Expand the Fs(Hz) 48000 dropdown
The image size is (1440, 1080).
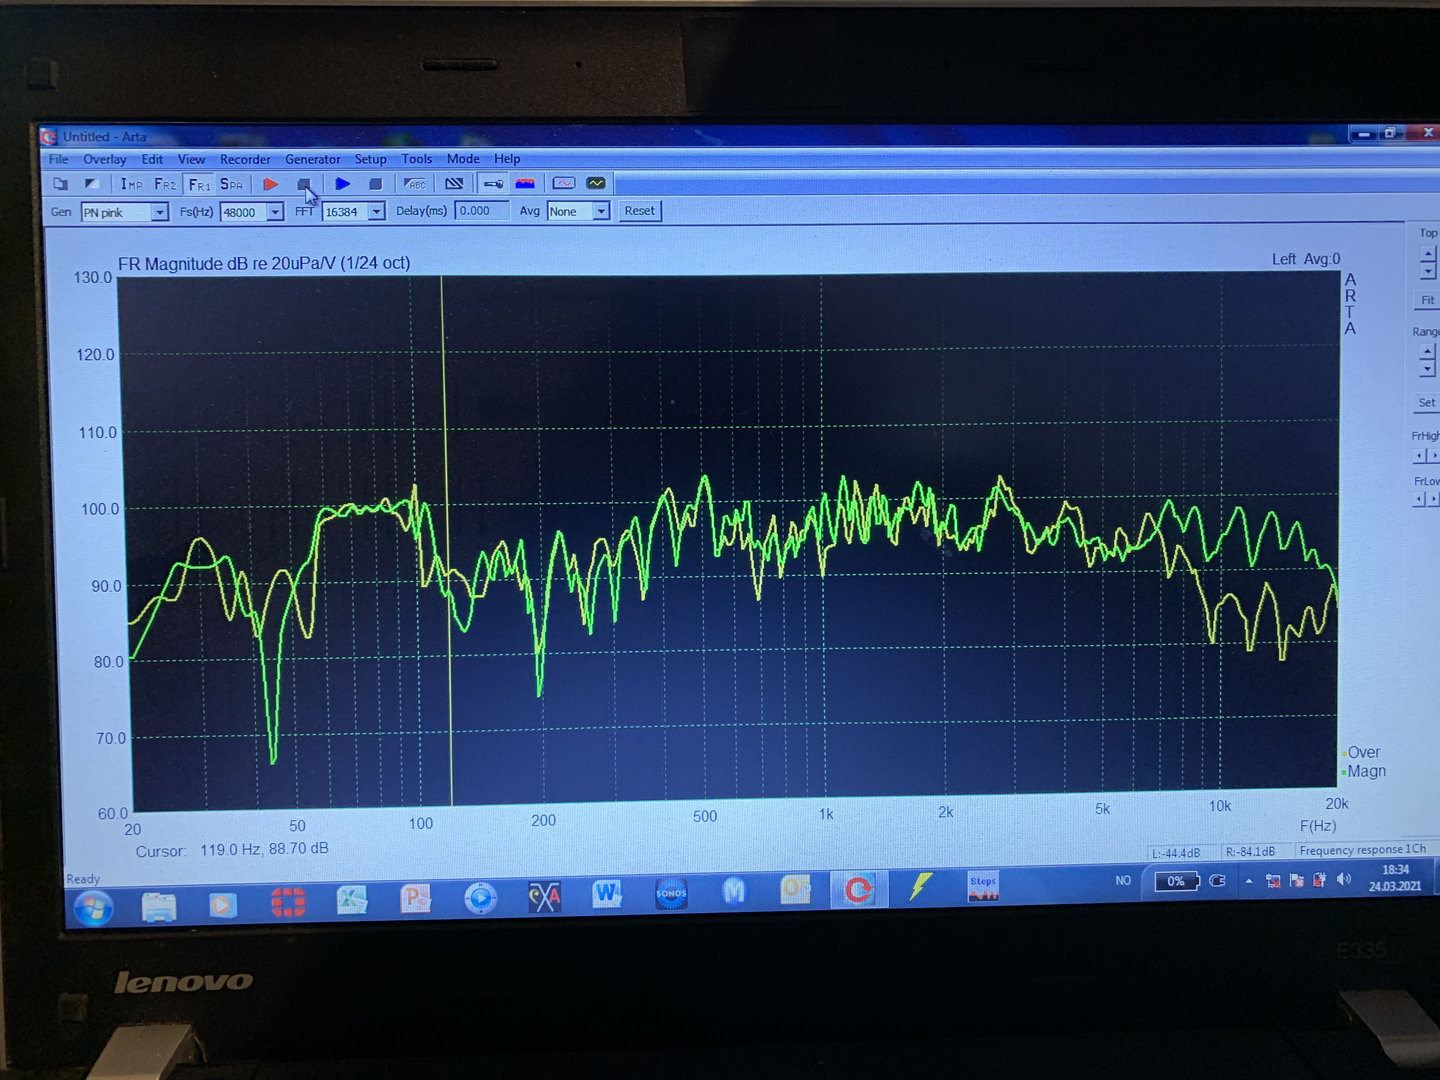pyautogui.click(x=275, y=212)
